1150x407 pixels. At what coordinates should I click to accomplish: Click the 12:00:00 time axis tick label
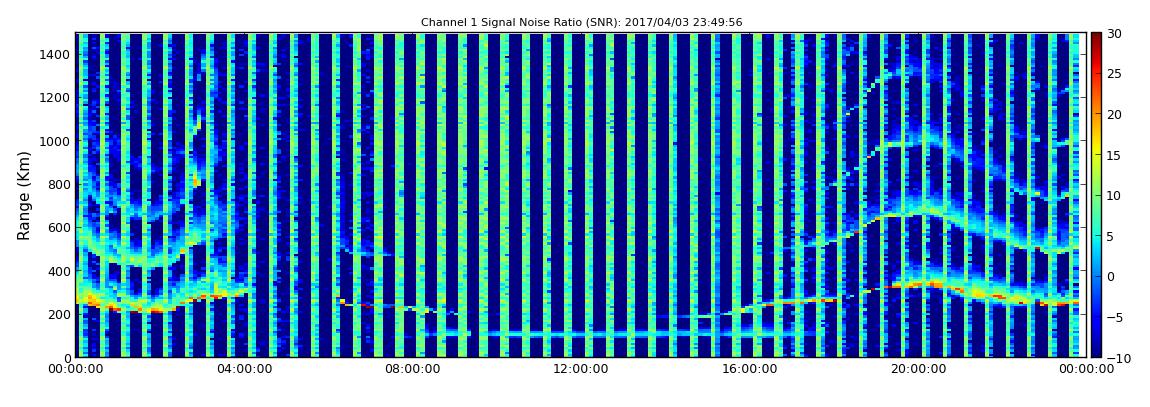(580, 369)
